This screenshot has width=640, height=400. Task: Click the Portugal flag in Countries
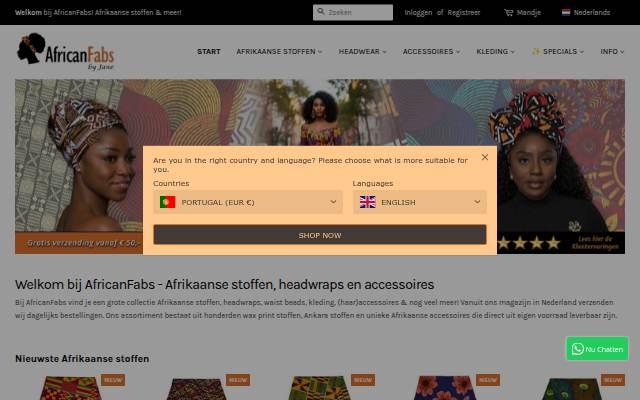coord(167,202)
